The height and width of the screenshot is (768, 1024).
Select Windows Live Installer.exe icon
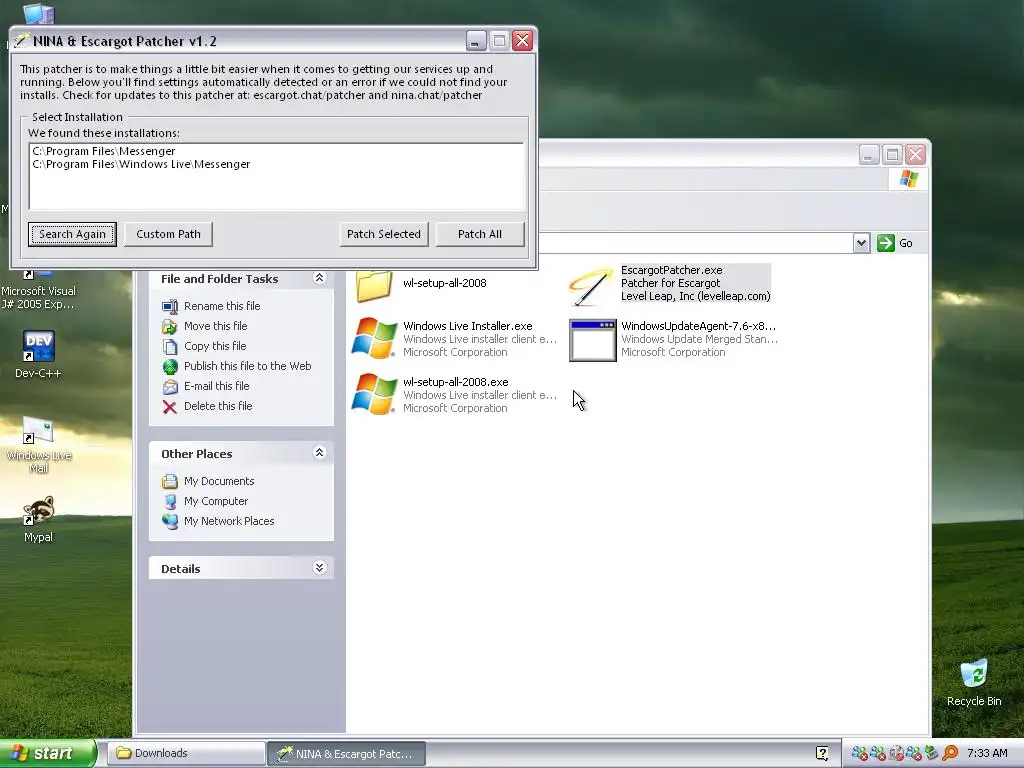tap(374, 338)
